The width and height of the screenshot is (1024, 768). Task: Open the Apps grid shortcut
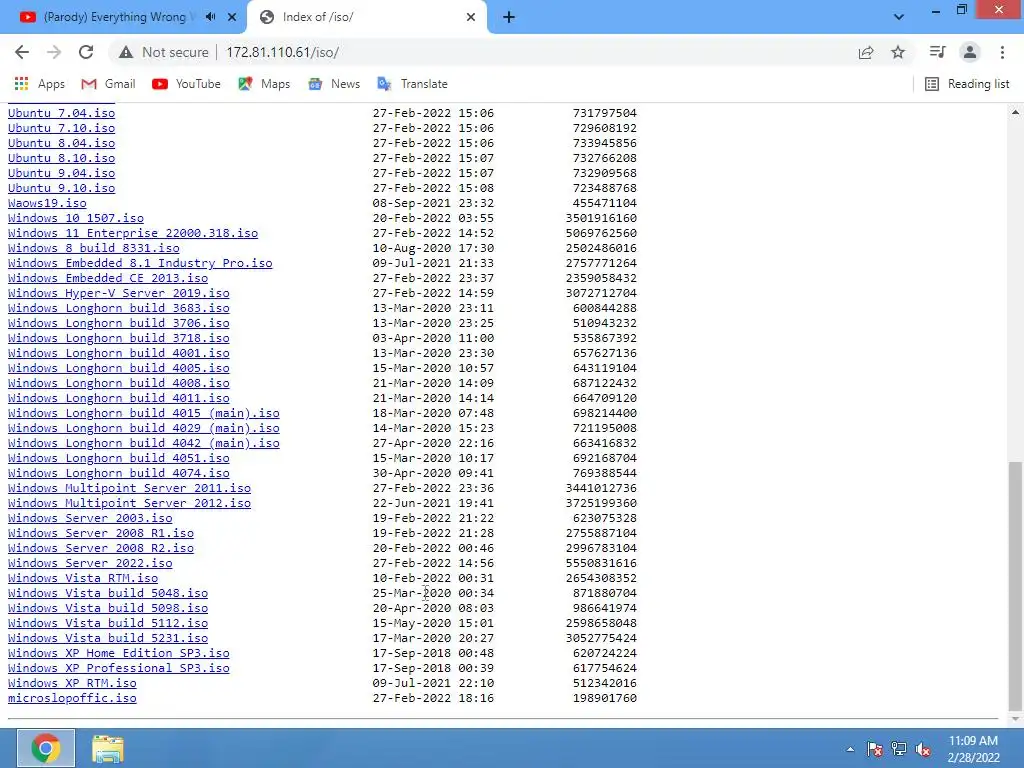pyautogui.click(x=39, y=84)
